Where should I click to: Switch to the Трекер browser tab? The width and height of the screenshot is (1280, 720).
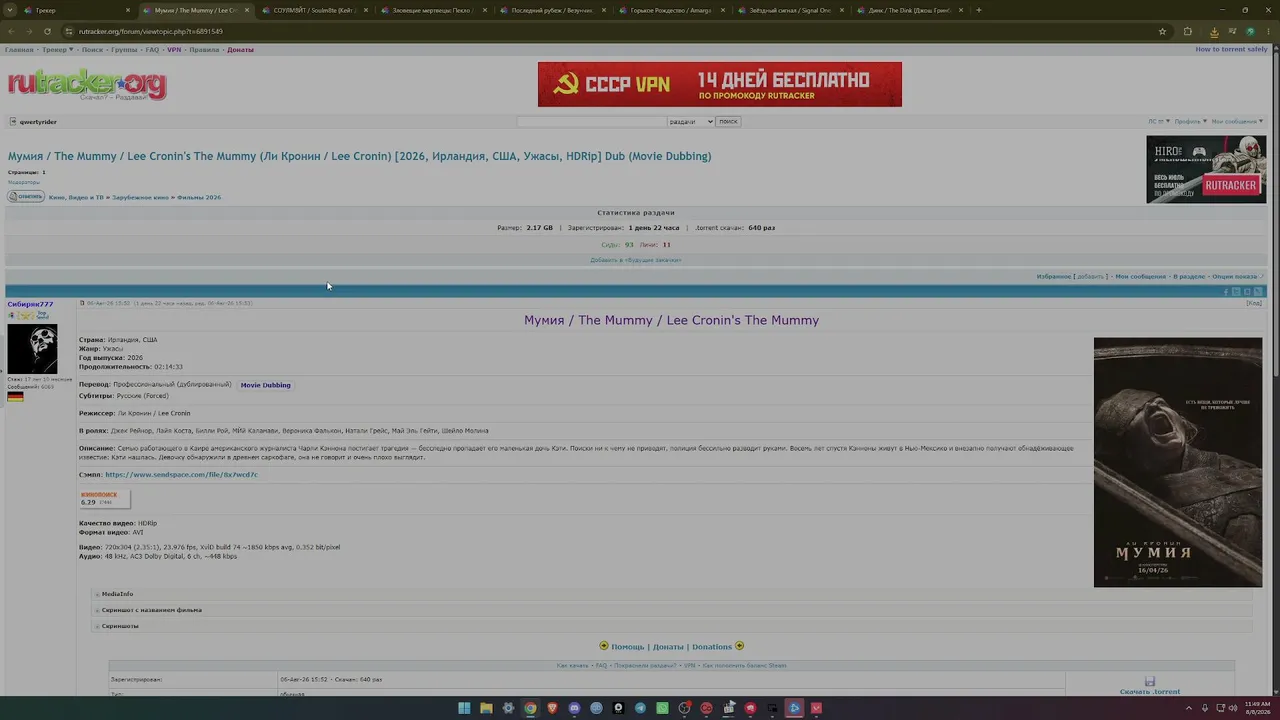[75, 10]
